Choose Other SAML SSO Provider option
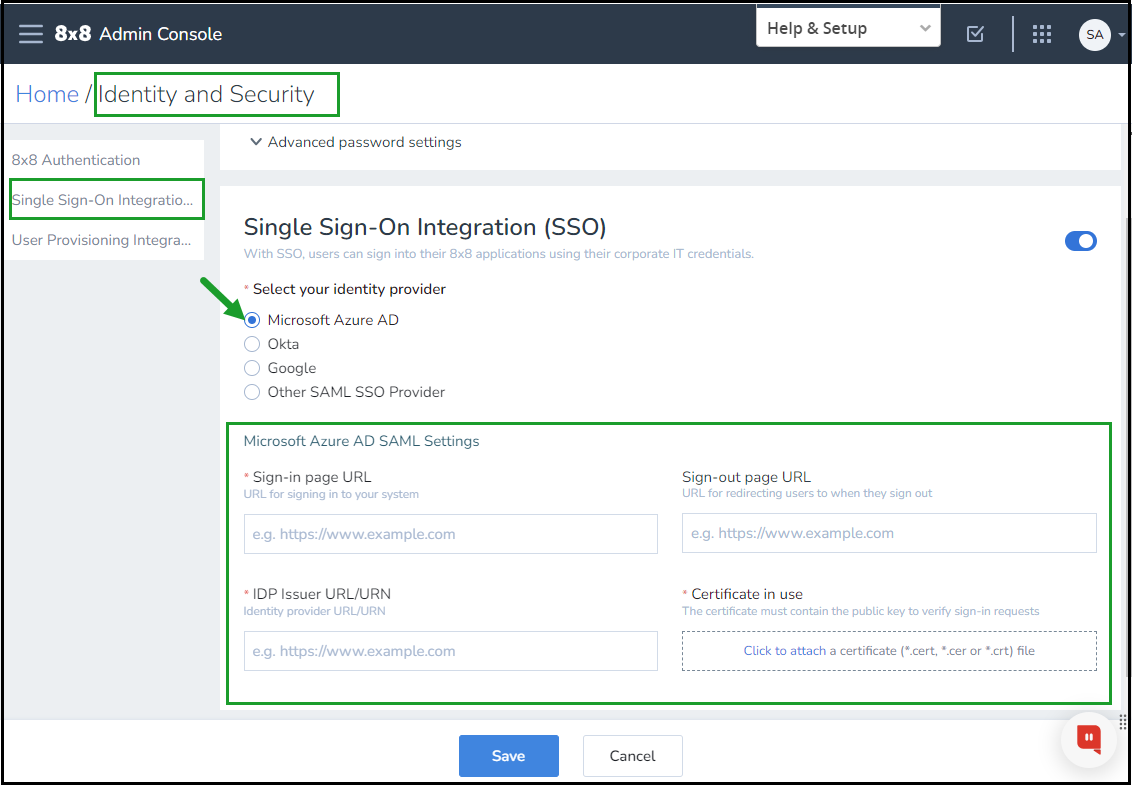Viewport: 1132px width, 785px height. [x=252, y=392]
